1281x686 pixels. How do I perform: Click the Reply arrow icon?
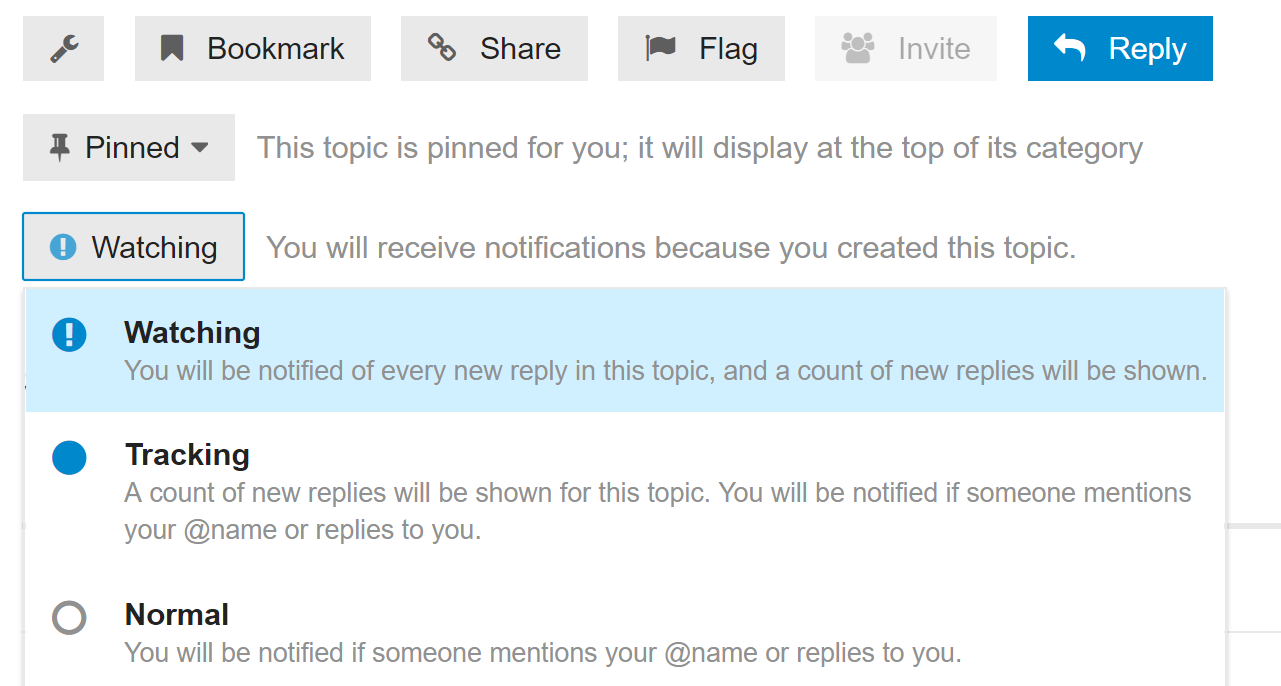pyautogui.click(x=1070, y=47)
